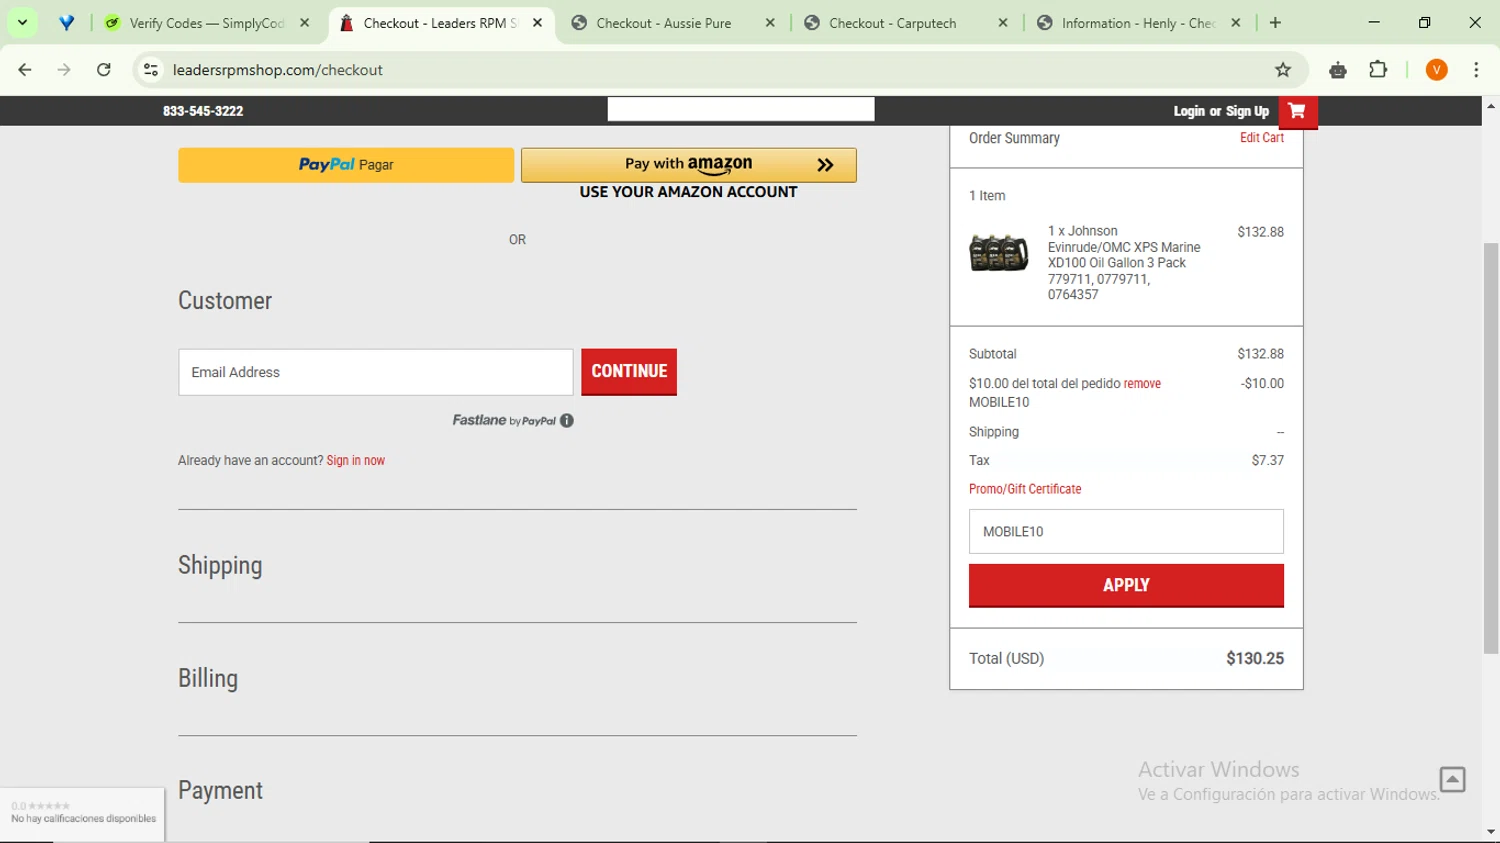Switch to Verify Codes — SimplyCodes tab

[207, 23]
